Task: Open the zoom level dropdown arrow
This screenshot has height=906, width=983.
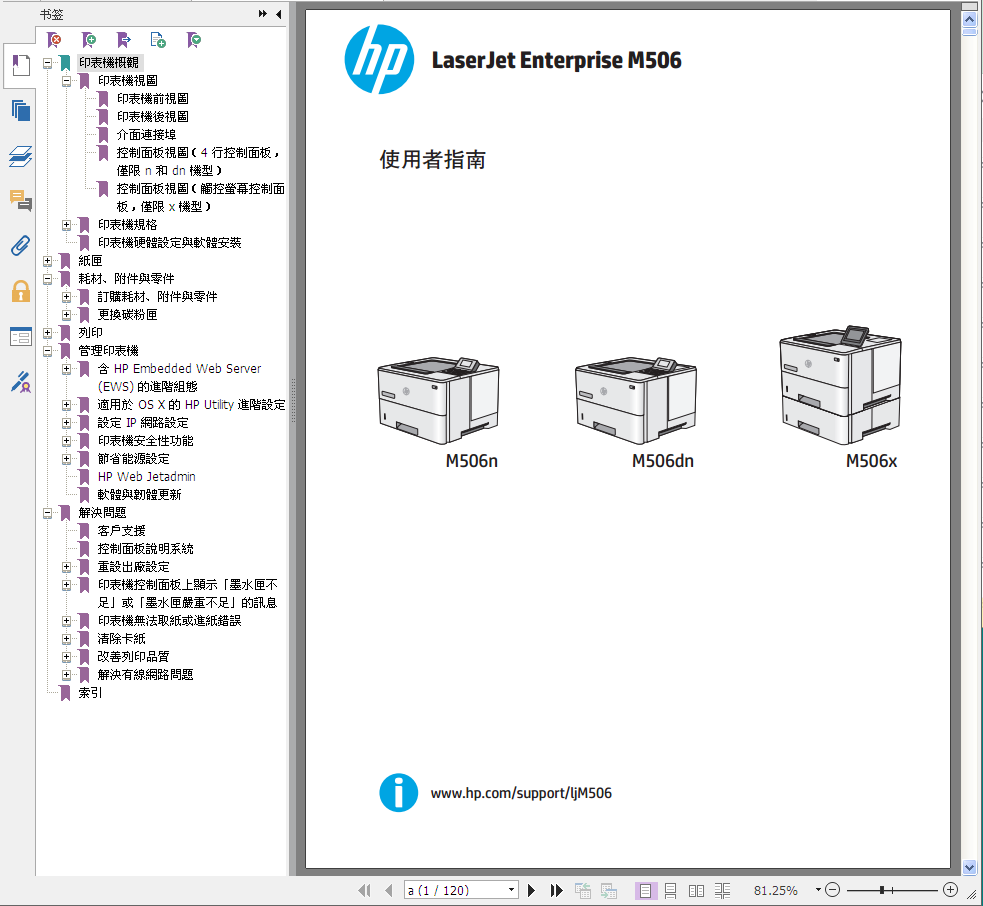Action: 818,890
